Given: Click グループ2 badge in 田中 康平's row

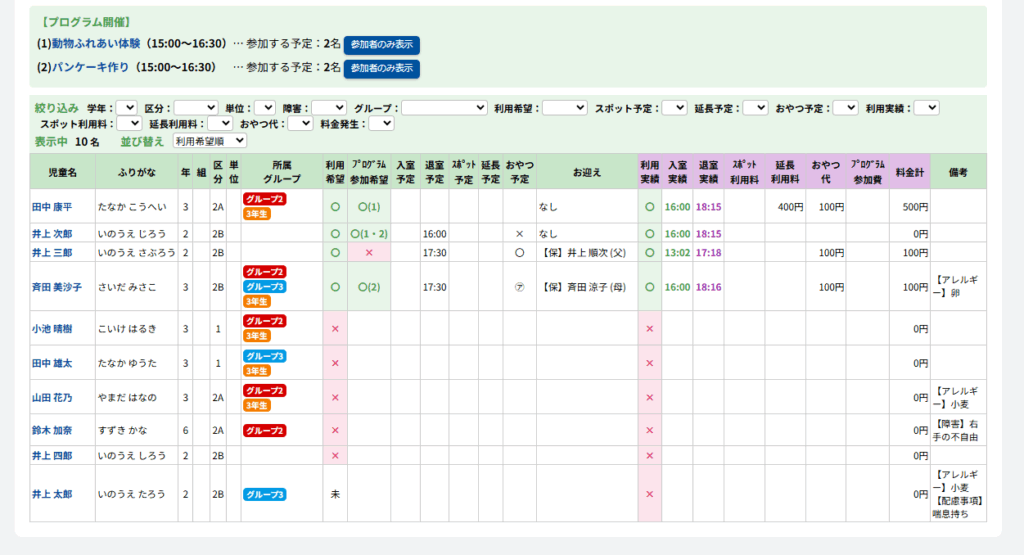Looking at the screenshot, I should point(263,199).
